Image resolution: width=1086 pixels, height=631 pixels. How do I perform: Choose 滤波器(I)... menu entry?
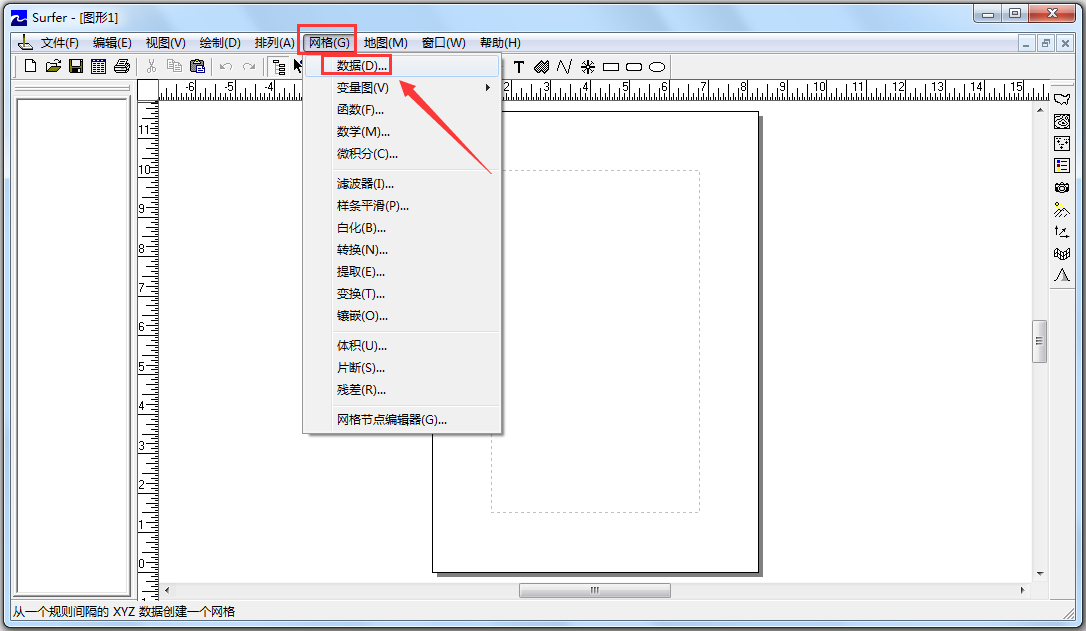pyautogui.click(x=402, y=184)
